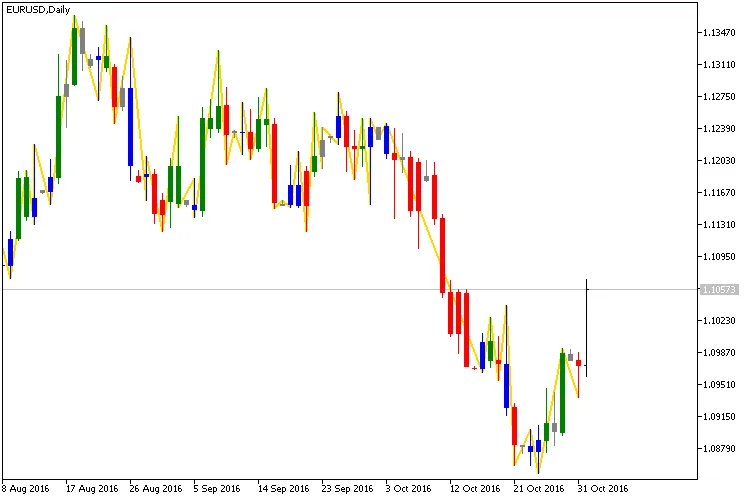Select the 5 Sep 2016 date marker

(x=217, y=489)
